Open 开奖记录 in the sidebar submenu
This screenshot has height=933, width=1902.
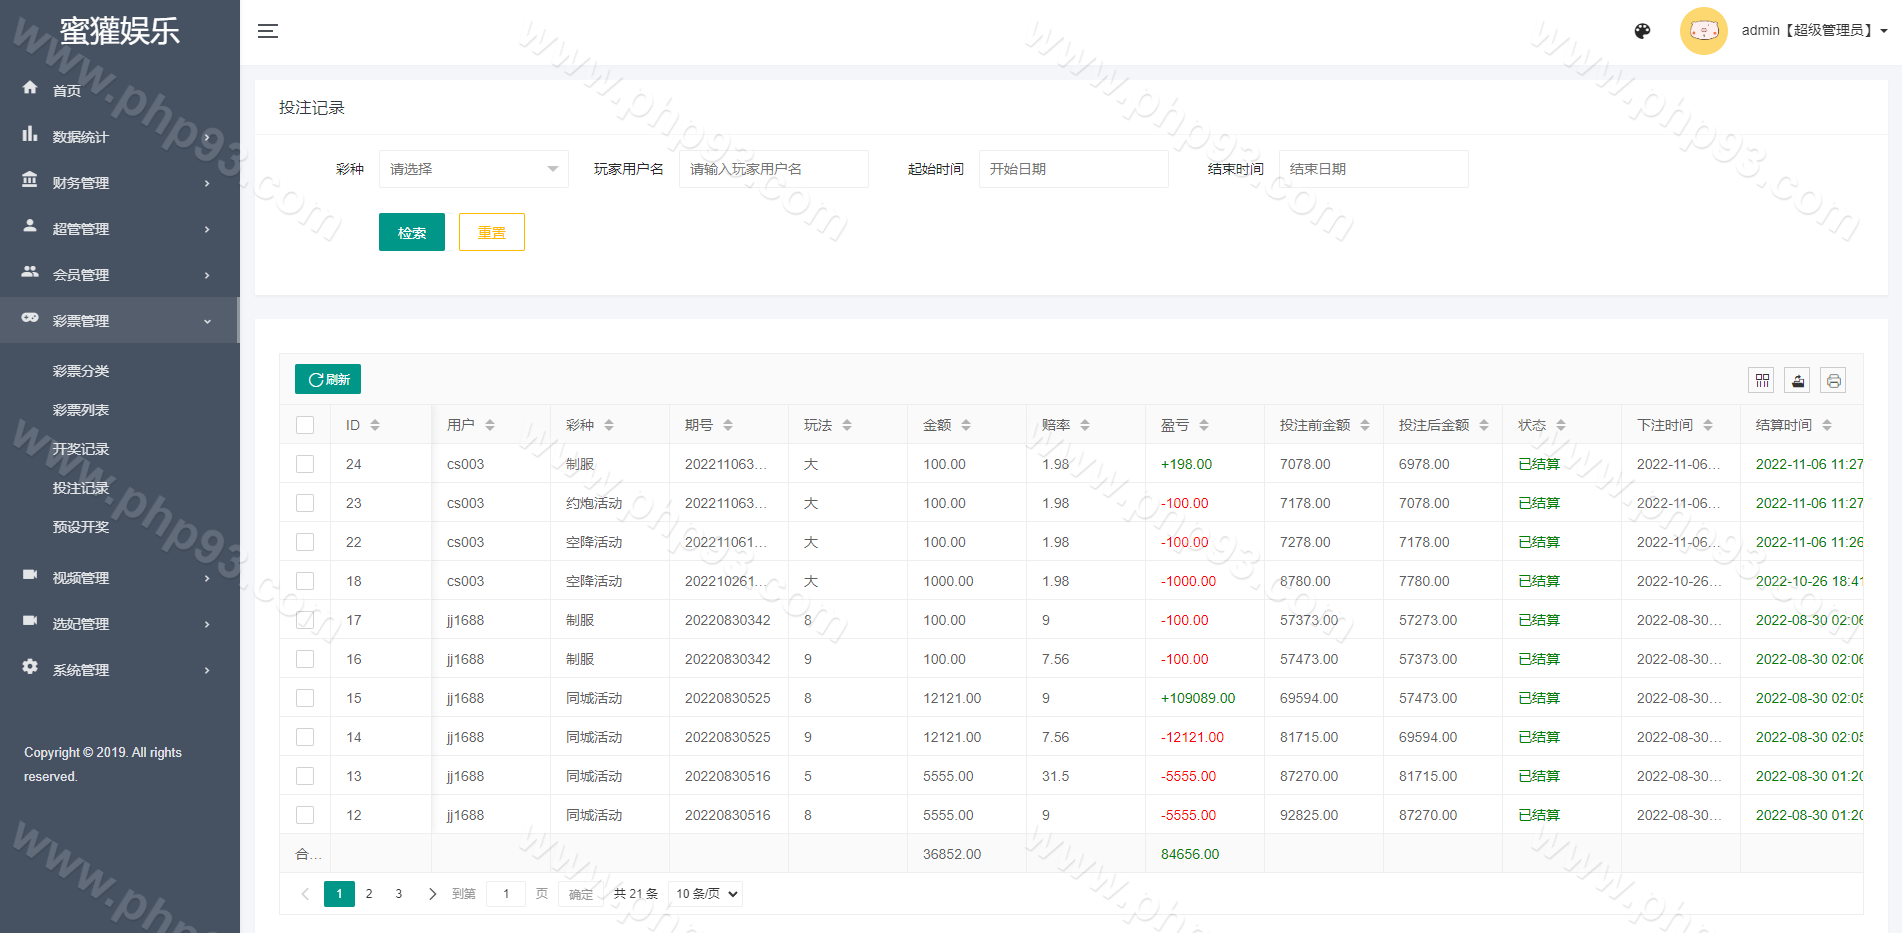81,449
